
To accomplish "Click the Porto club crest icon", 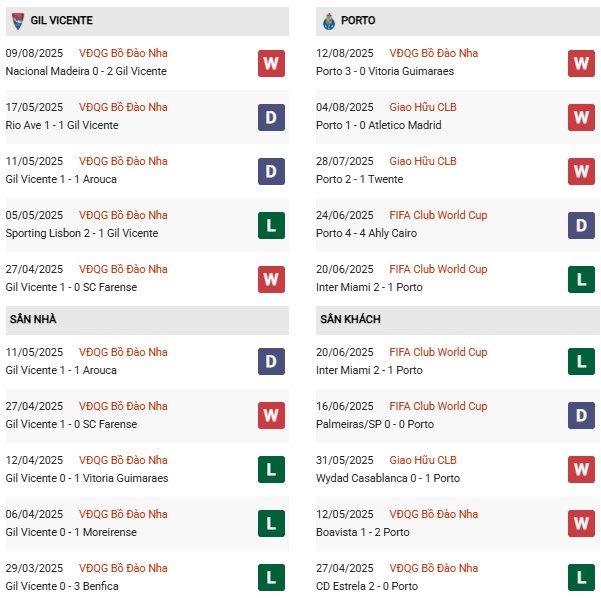I will point(329,21).
